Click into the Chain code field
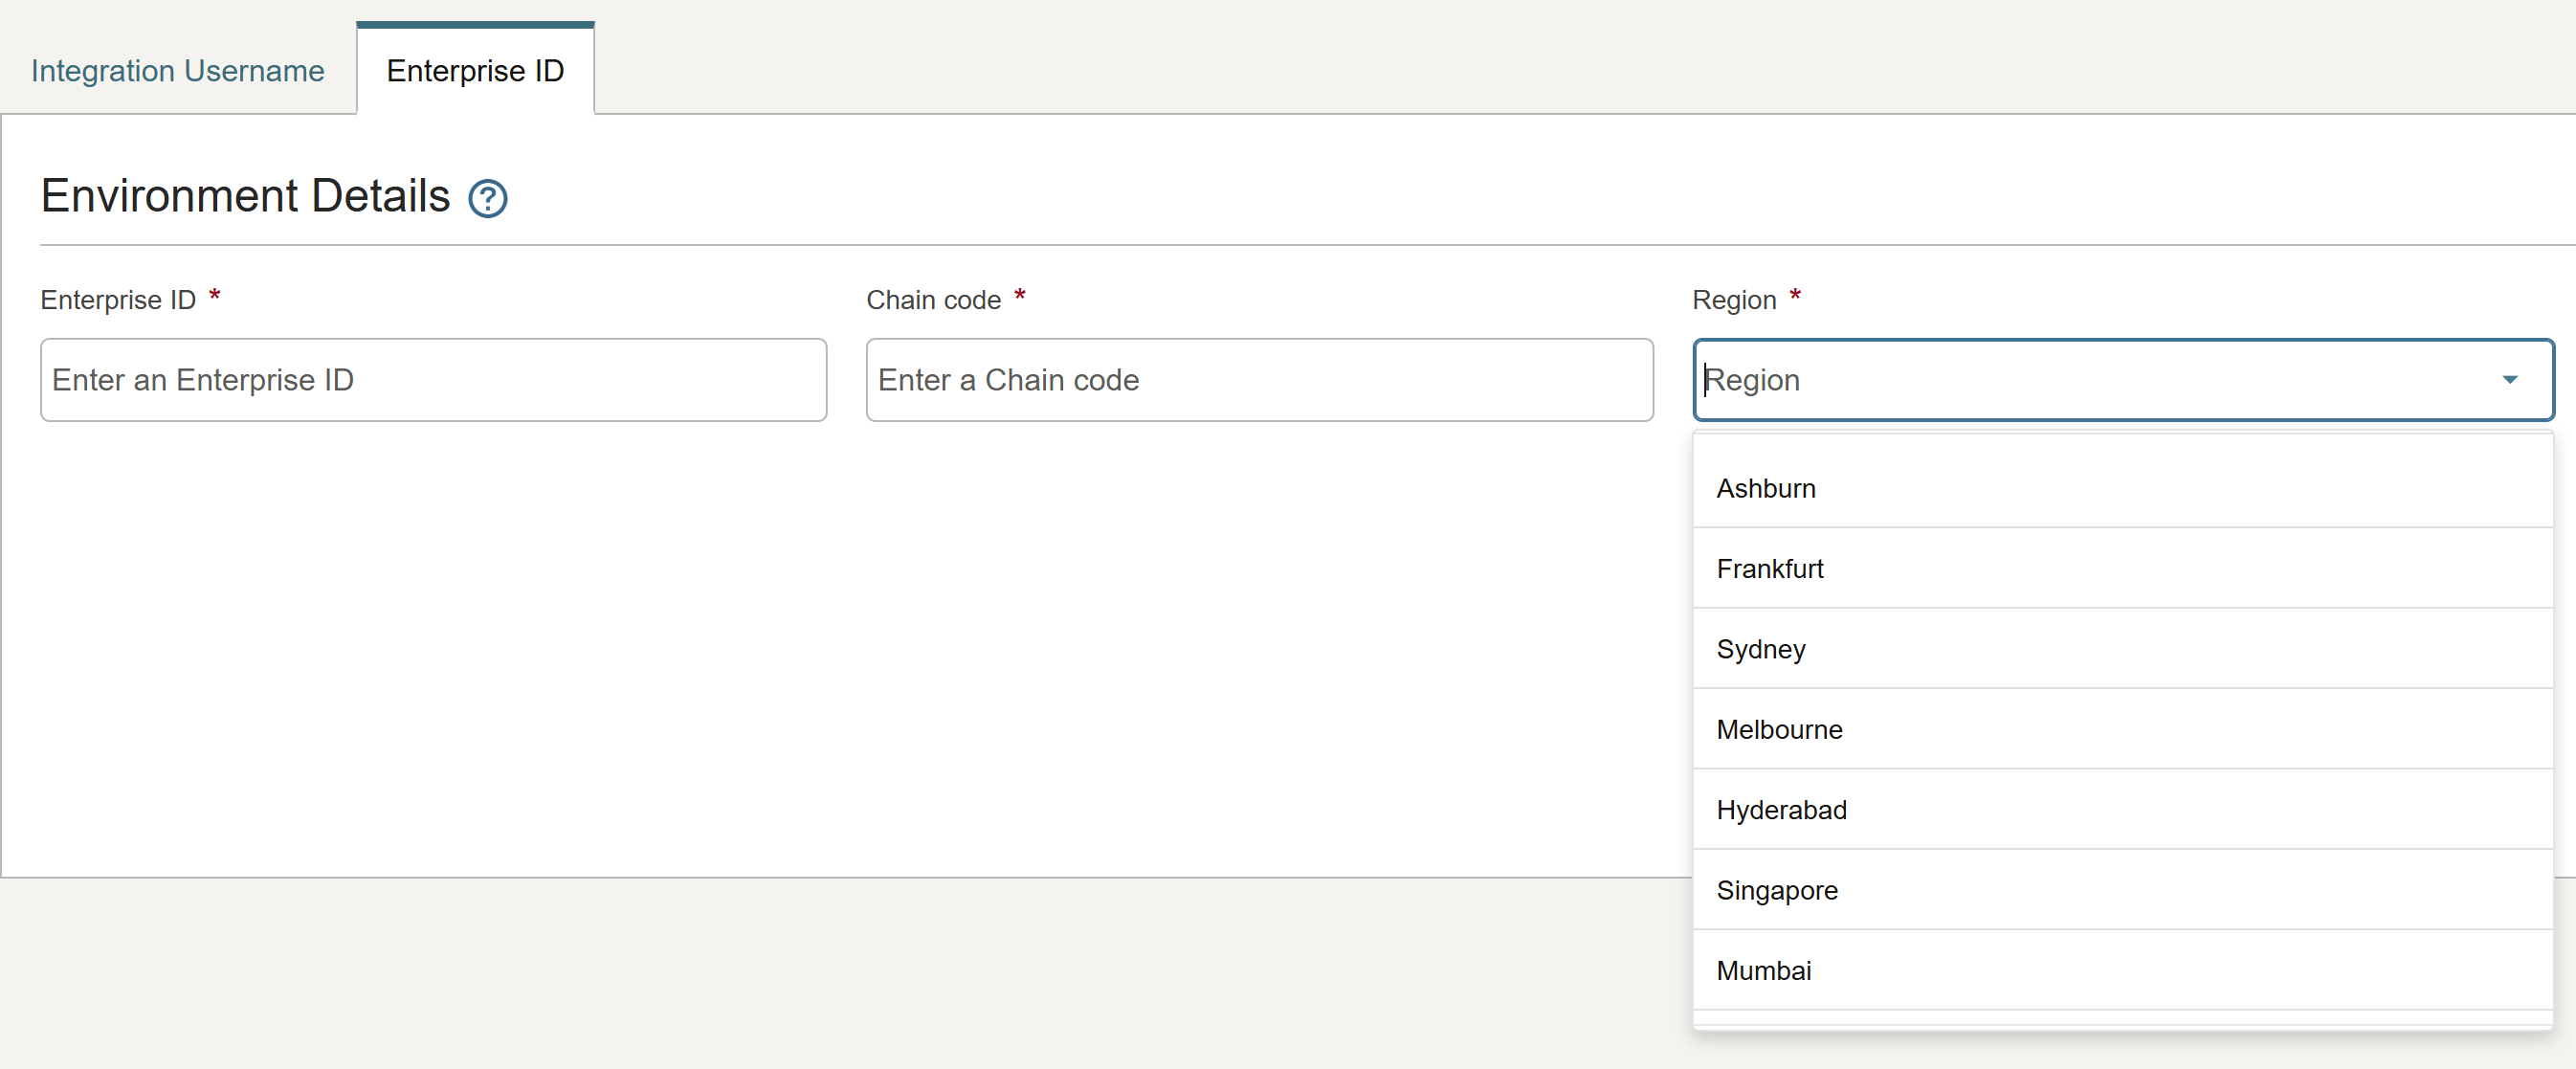The height and width of the screenshot is (1069, 2576). pyautogui.click(x=1258, y=380)
